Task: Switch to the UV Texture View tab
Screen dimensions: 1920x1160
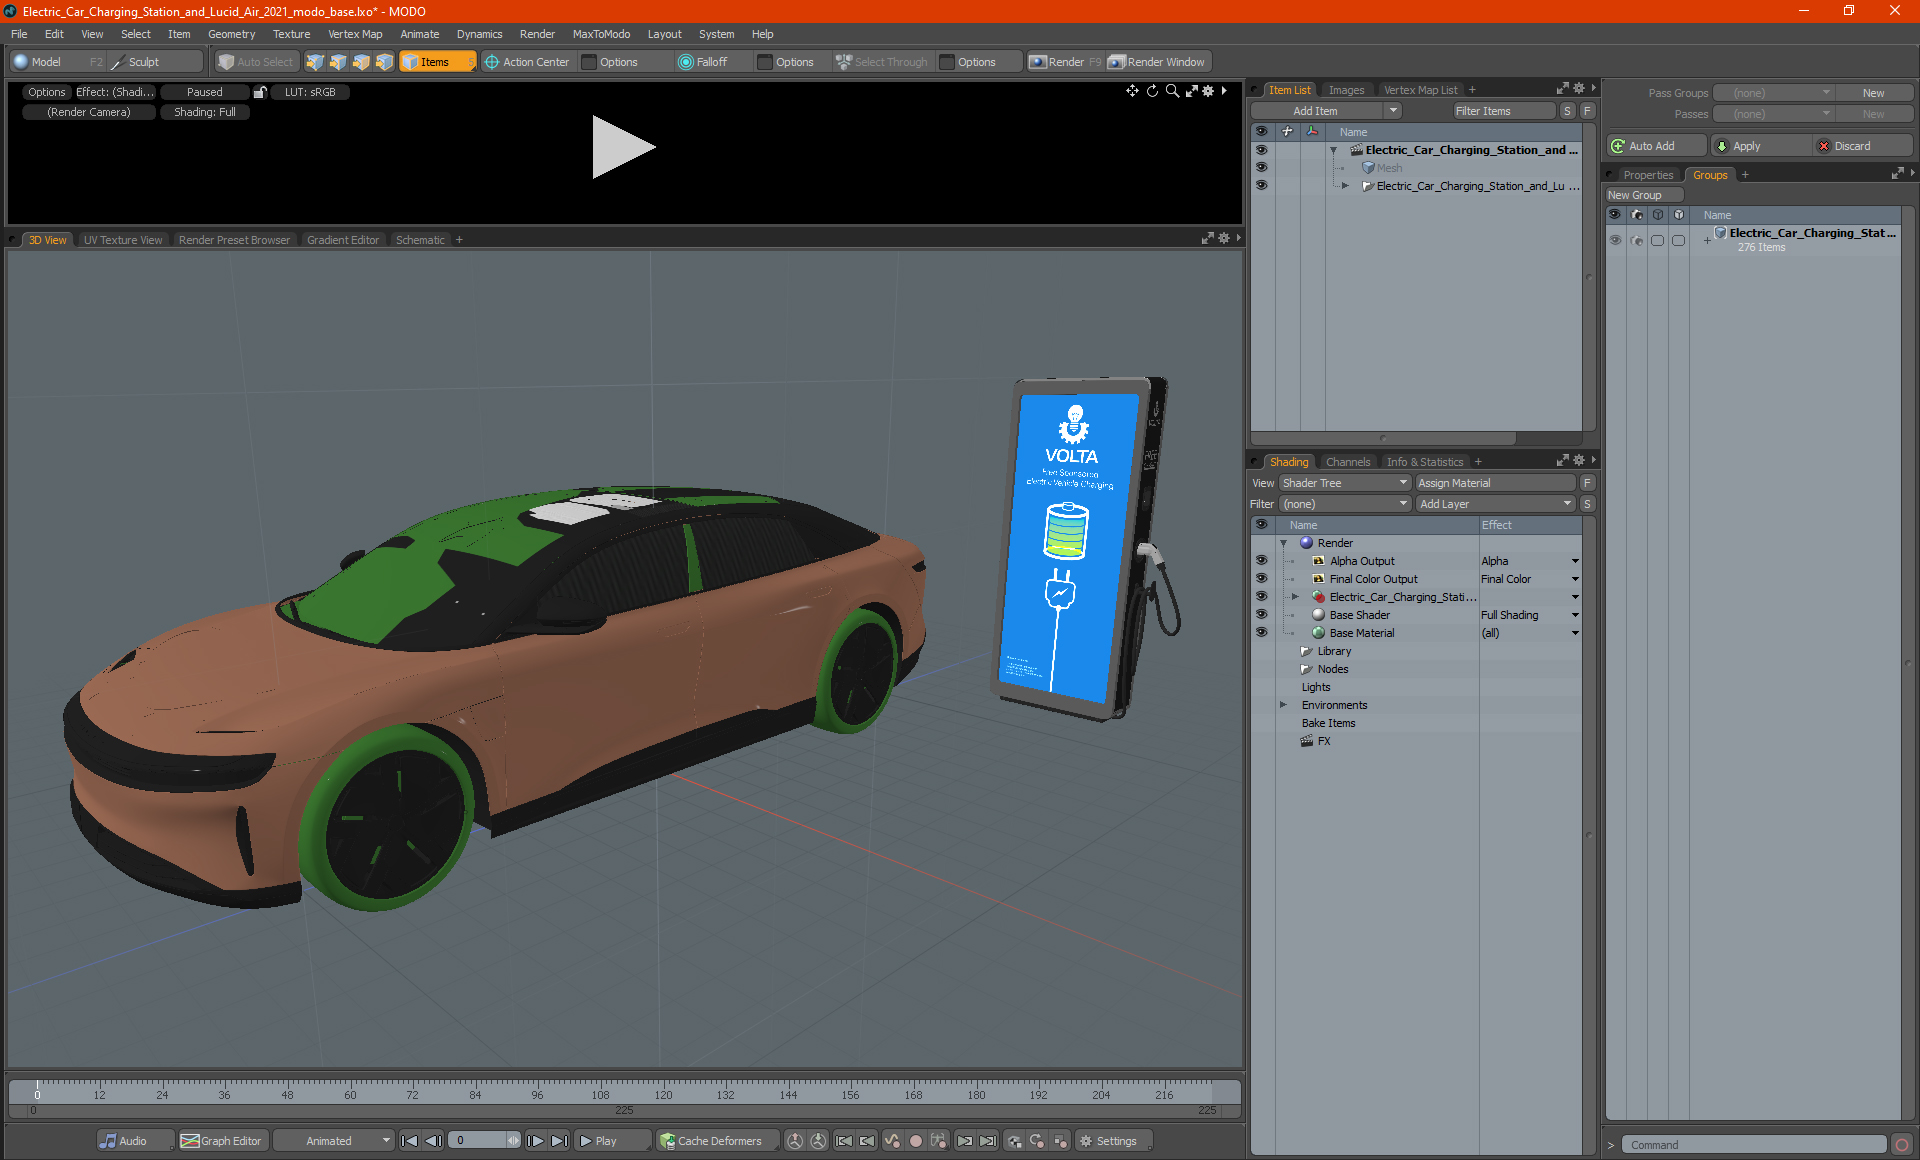Action: click(x=122, y=240)
